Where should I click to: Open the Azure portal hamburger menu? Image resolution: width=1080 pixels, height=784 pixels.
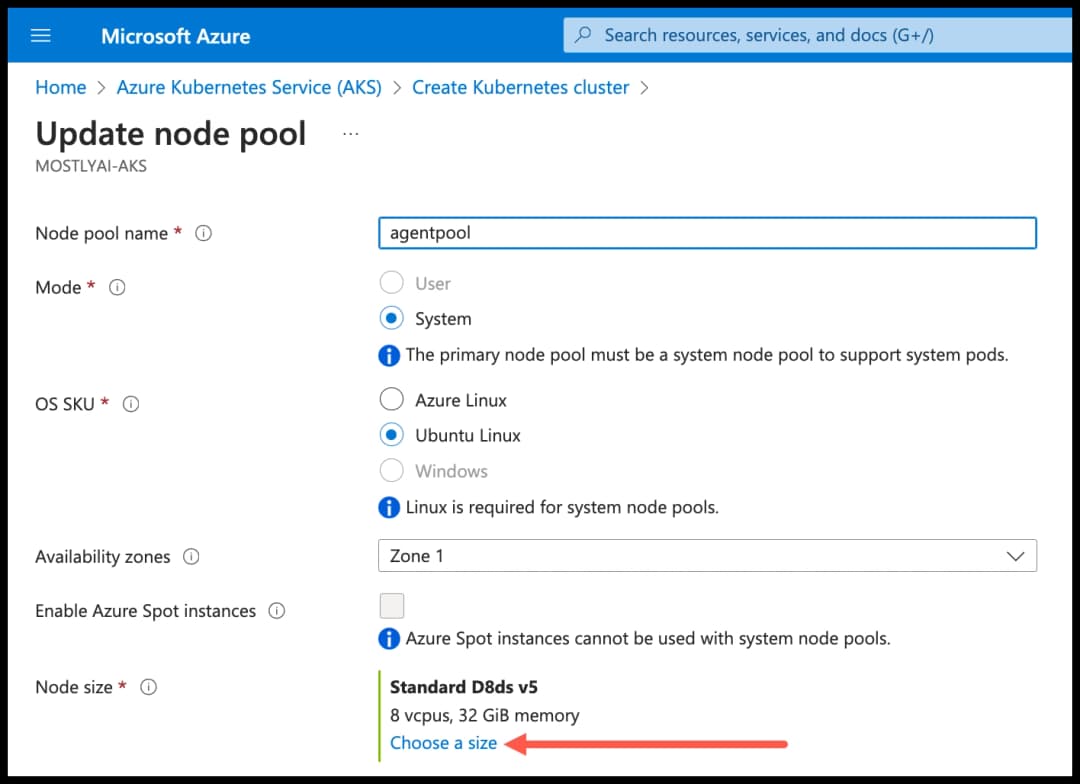click(x=40, y=34)
